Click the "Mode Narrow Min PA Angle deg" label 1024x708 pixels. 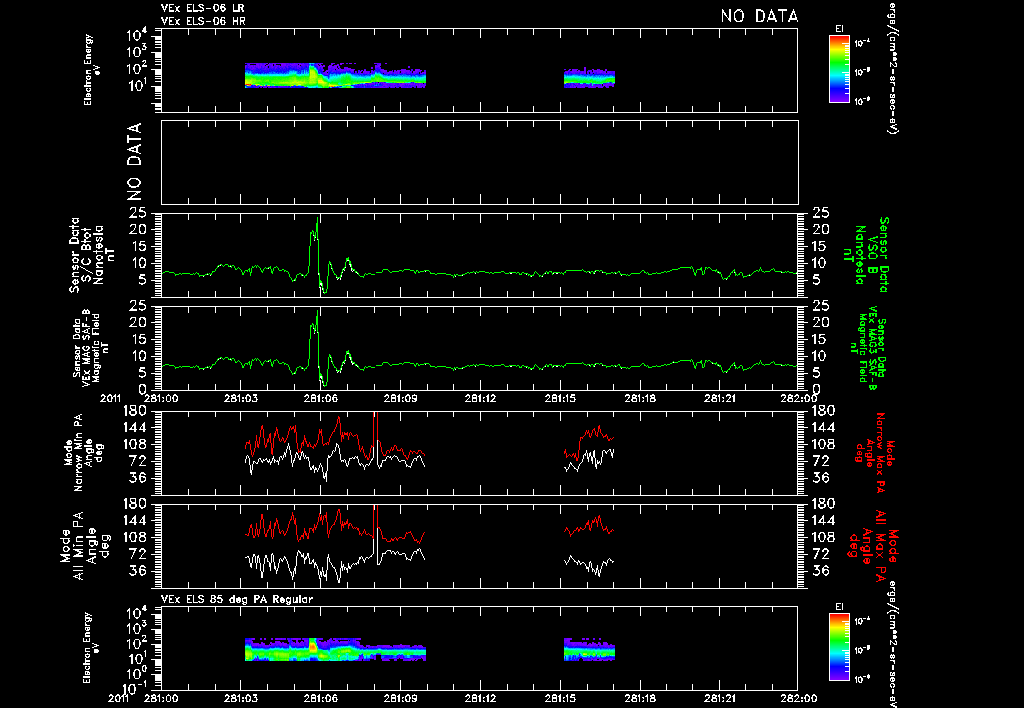click(x=83, y=452)
